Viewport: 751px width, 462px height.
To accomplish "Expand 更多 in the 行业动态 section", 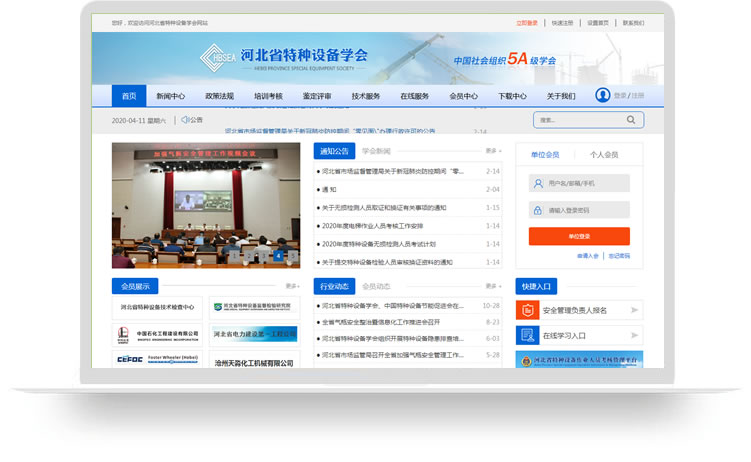I will 492,286.
